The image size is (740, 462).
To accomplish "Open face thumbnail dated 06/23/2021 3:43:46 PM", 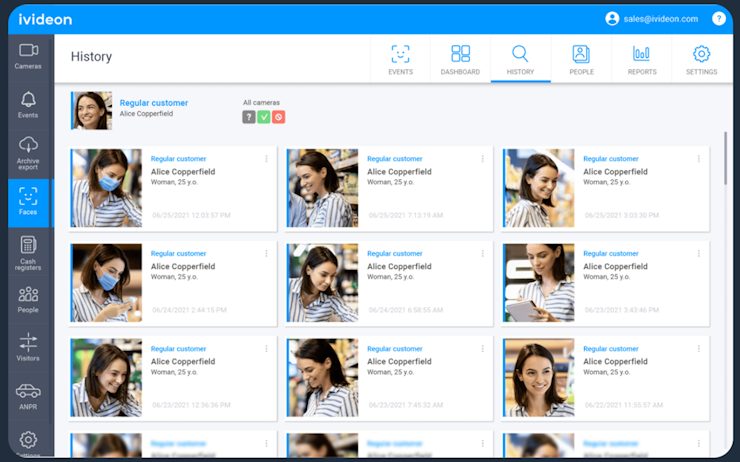I will pyautogui.click(x=539, y=283).
